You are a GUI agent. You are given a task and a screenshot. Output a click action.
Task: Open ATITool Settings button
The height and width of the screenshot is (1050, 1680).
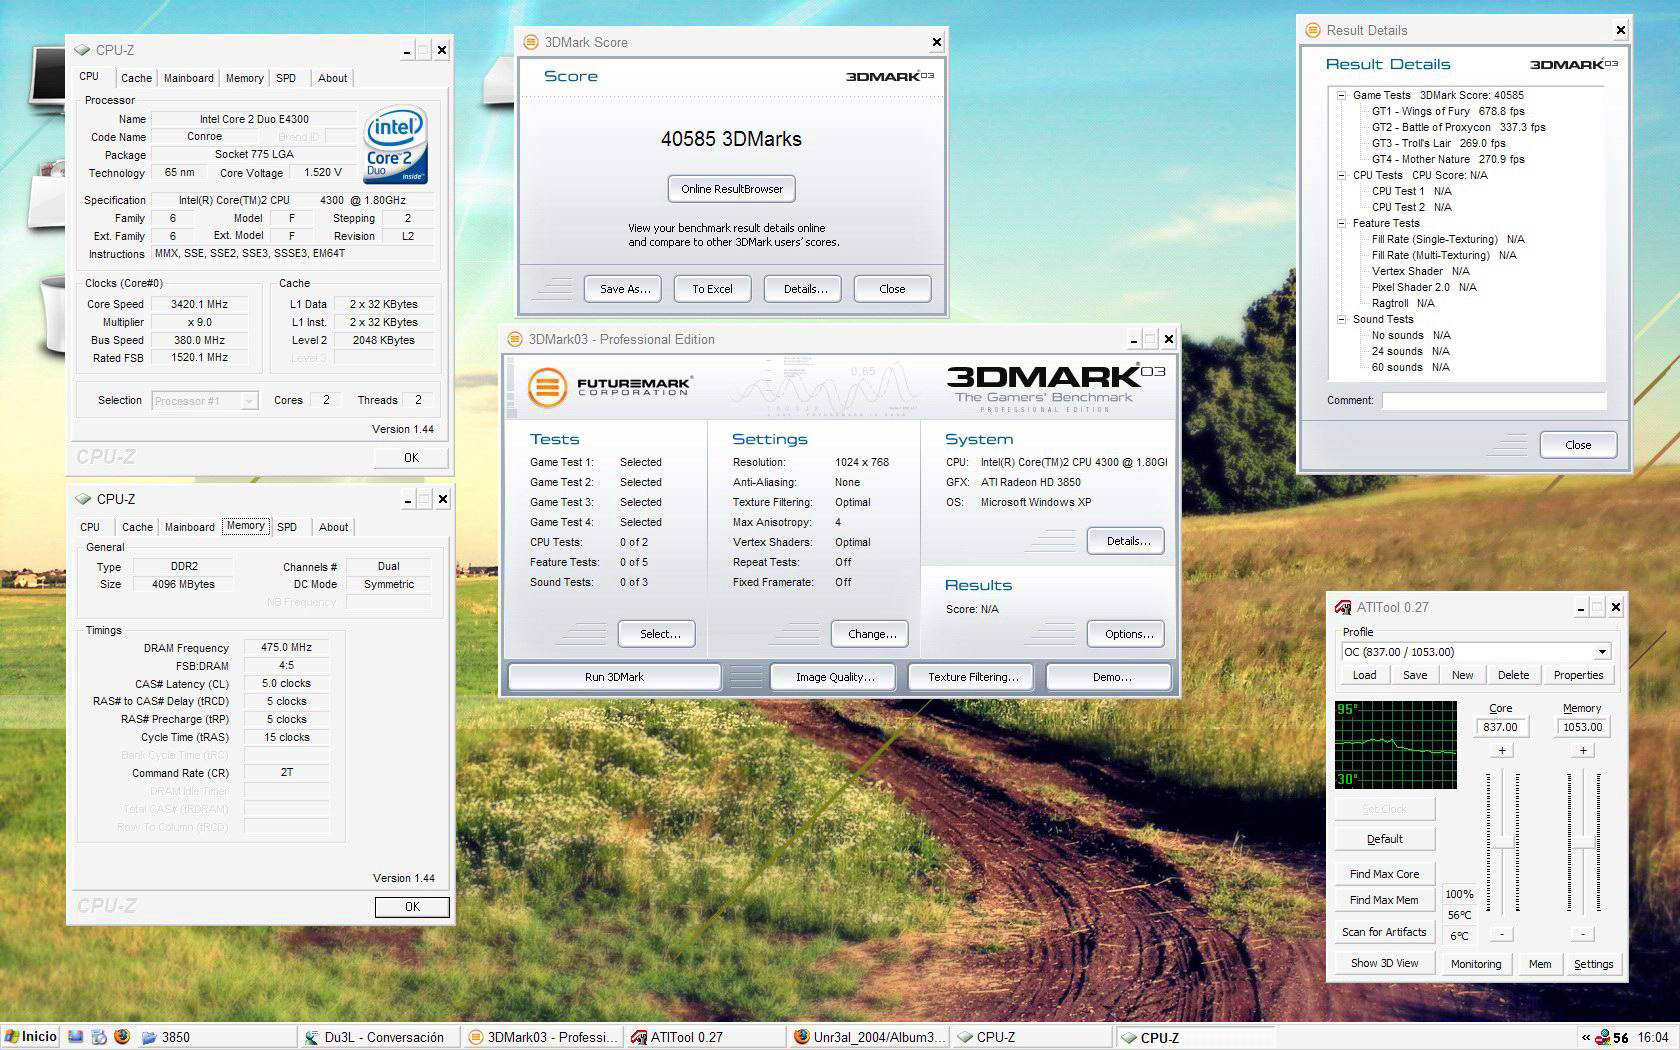point(1593,964)
